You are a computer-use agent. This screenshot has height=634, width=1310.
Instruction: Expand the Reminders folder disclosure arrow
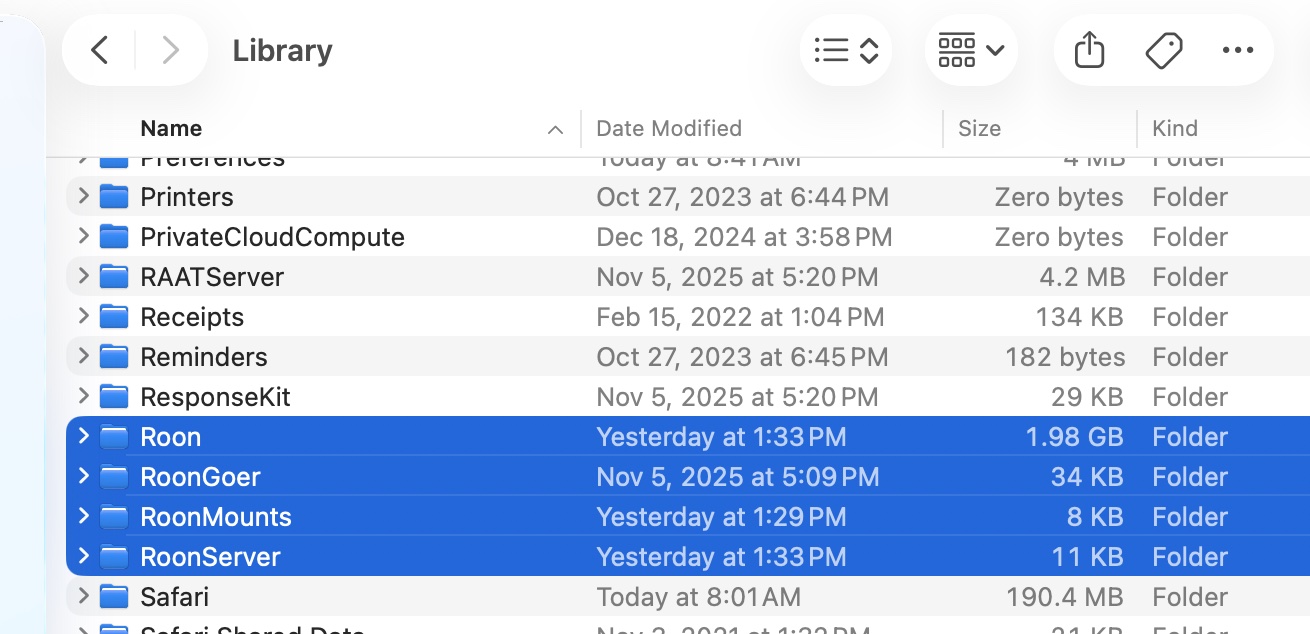coord(83,356)
